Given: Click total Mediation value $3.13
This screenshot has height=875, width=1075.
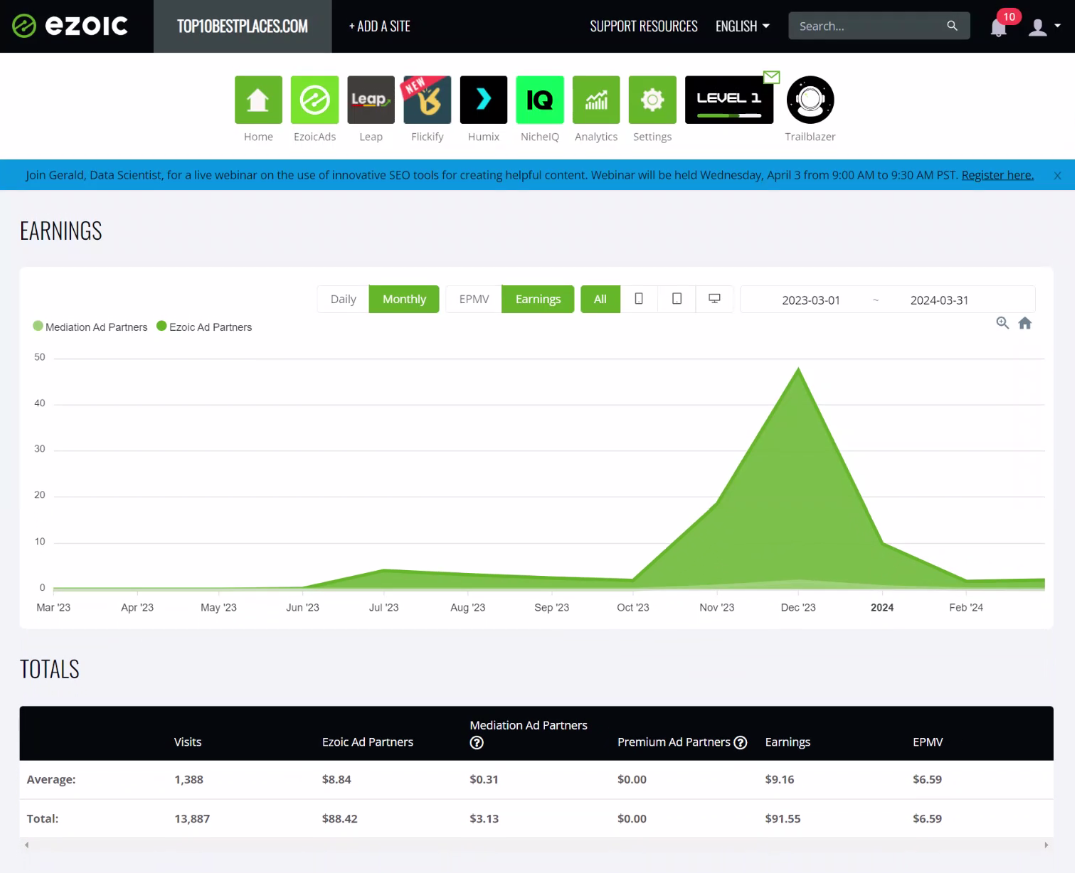Looking at the screenshot, I should (x=484, y=819).
